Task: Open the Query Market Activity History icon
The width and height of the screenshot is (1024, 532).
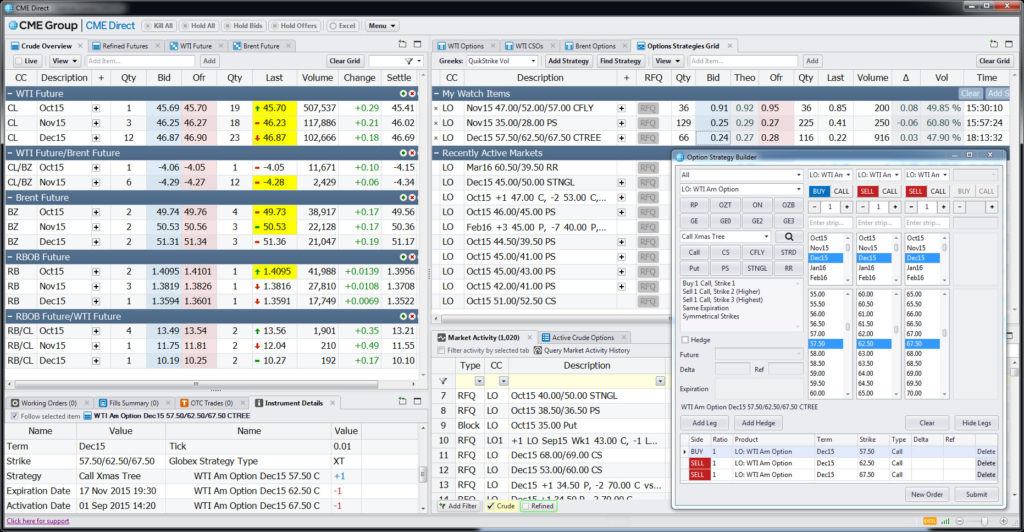Action: 536,351
